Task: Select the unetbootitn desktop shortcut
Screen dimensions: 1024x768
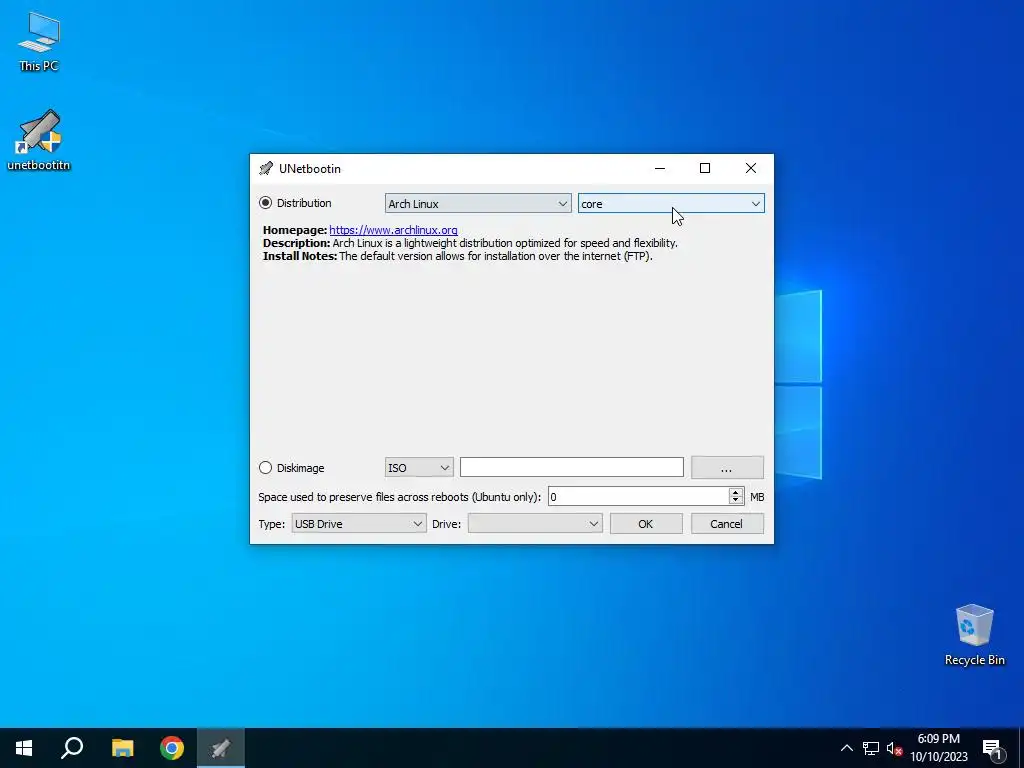Action: coord(39,140)
